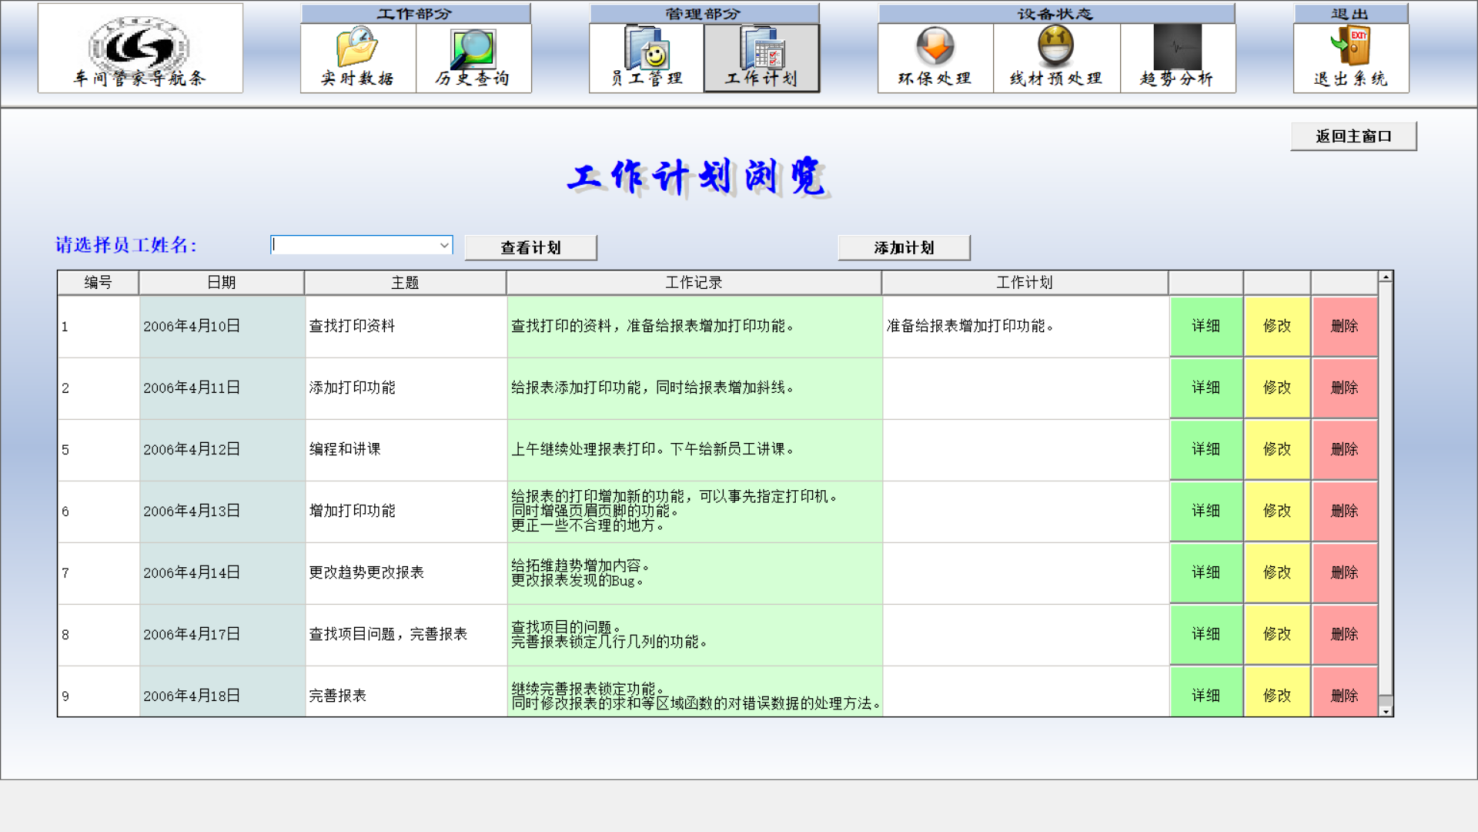The width and height of the screenshot is (1478, 832).
Task: Open 详细 for 添加打印功能 row
Action: [x=1206, y=388]
